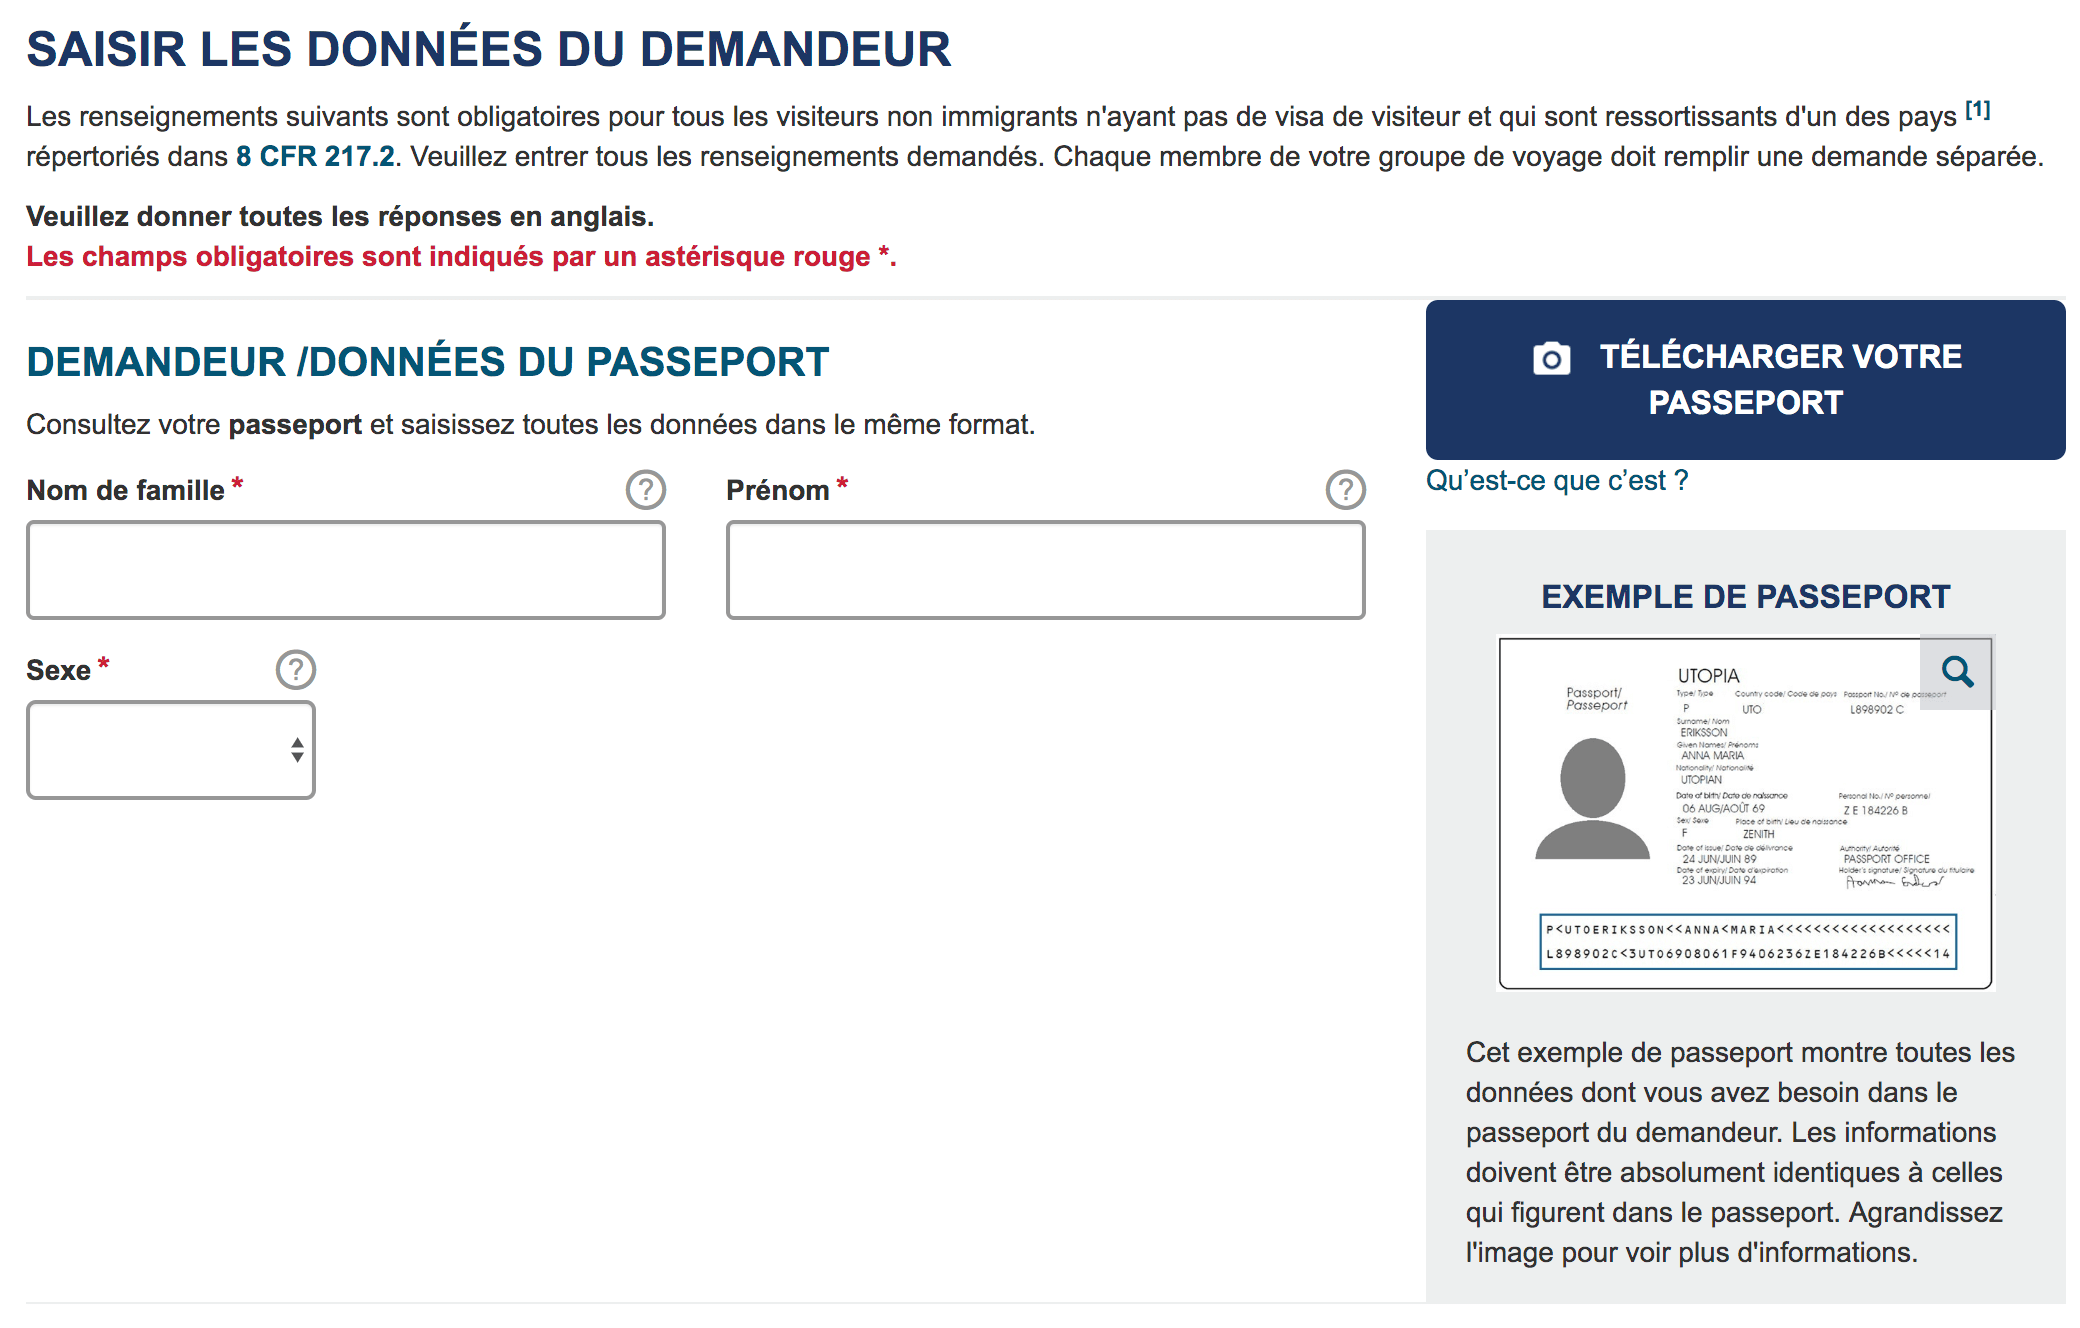Click the camera icon on the upload button
The image size is (2080, 1328).
pos(1551,358)
